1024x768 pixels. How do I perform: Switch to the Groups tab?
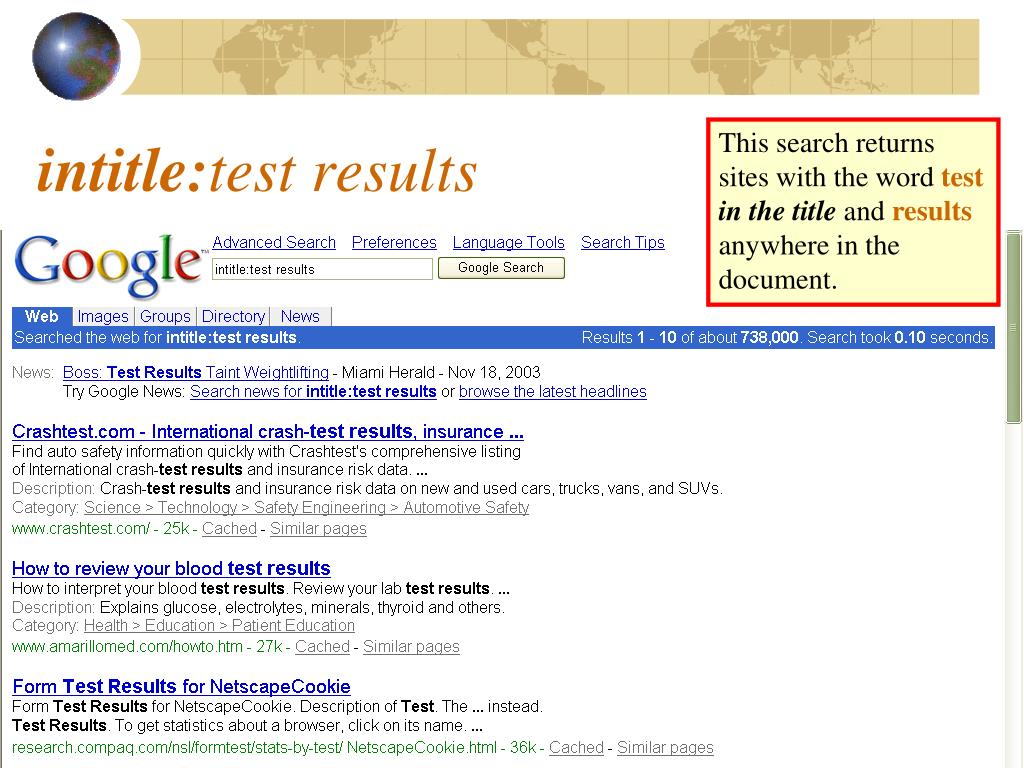pos(165,316)
